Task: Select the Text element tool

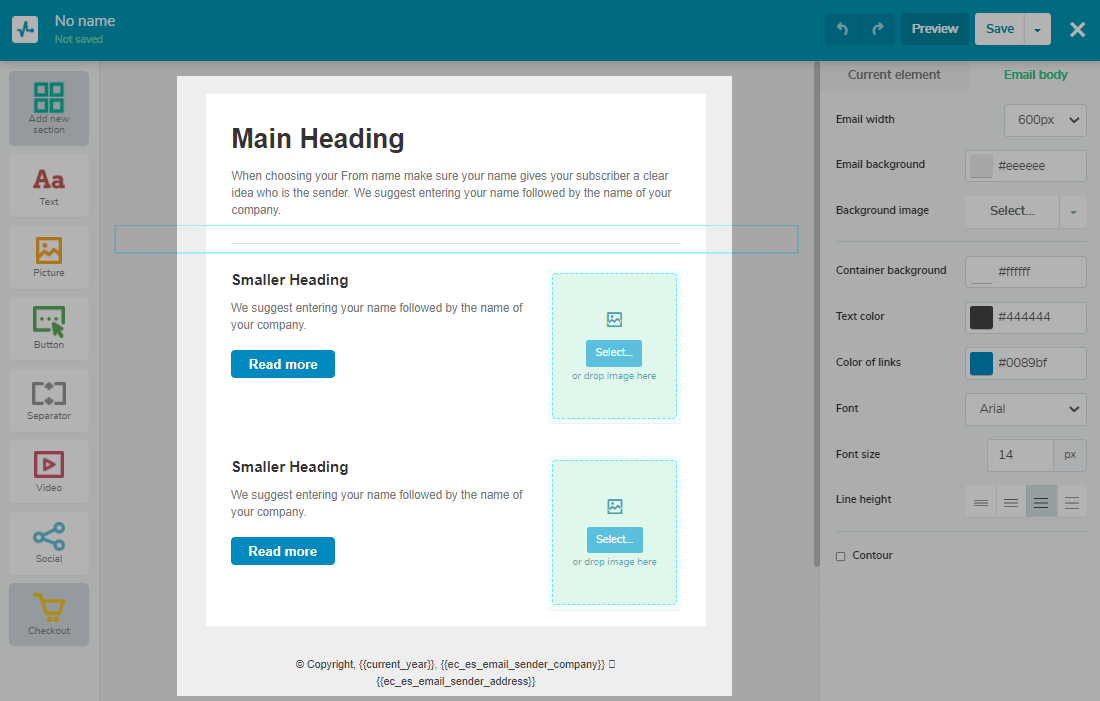Action: pyautogui.click(x=48, y=185)
